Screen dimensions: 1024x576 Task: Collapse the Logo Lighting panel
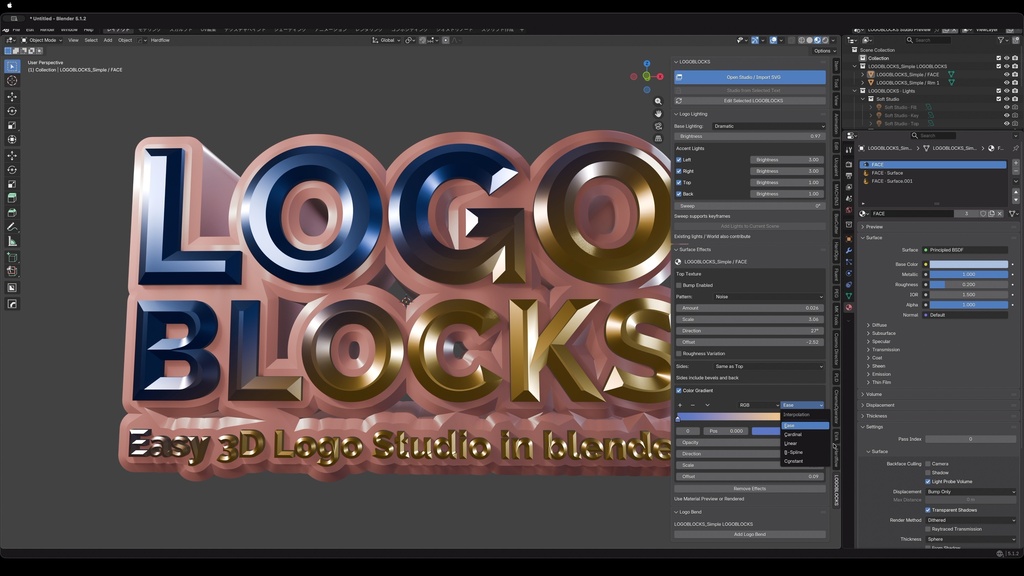click(x=691, y=114)
